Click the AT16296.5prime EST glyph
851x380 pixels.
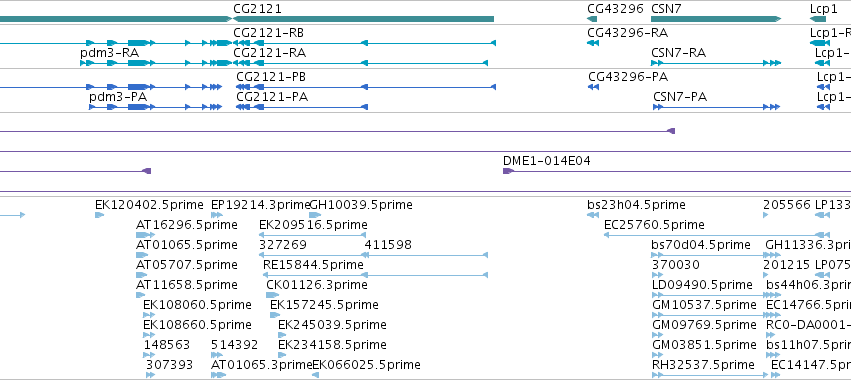point(145,235)
